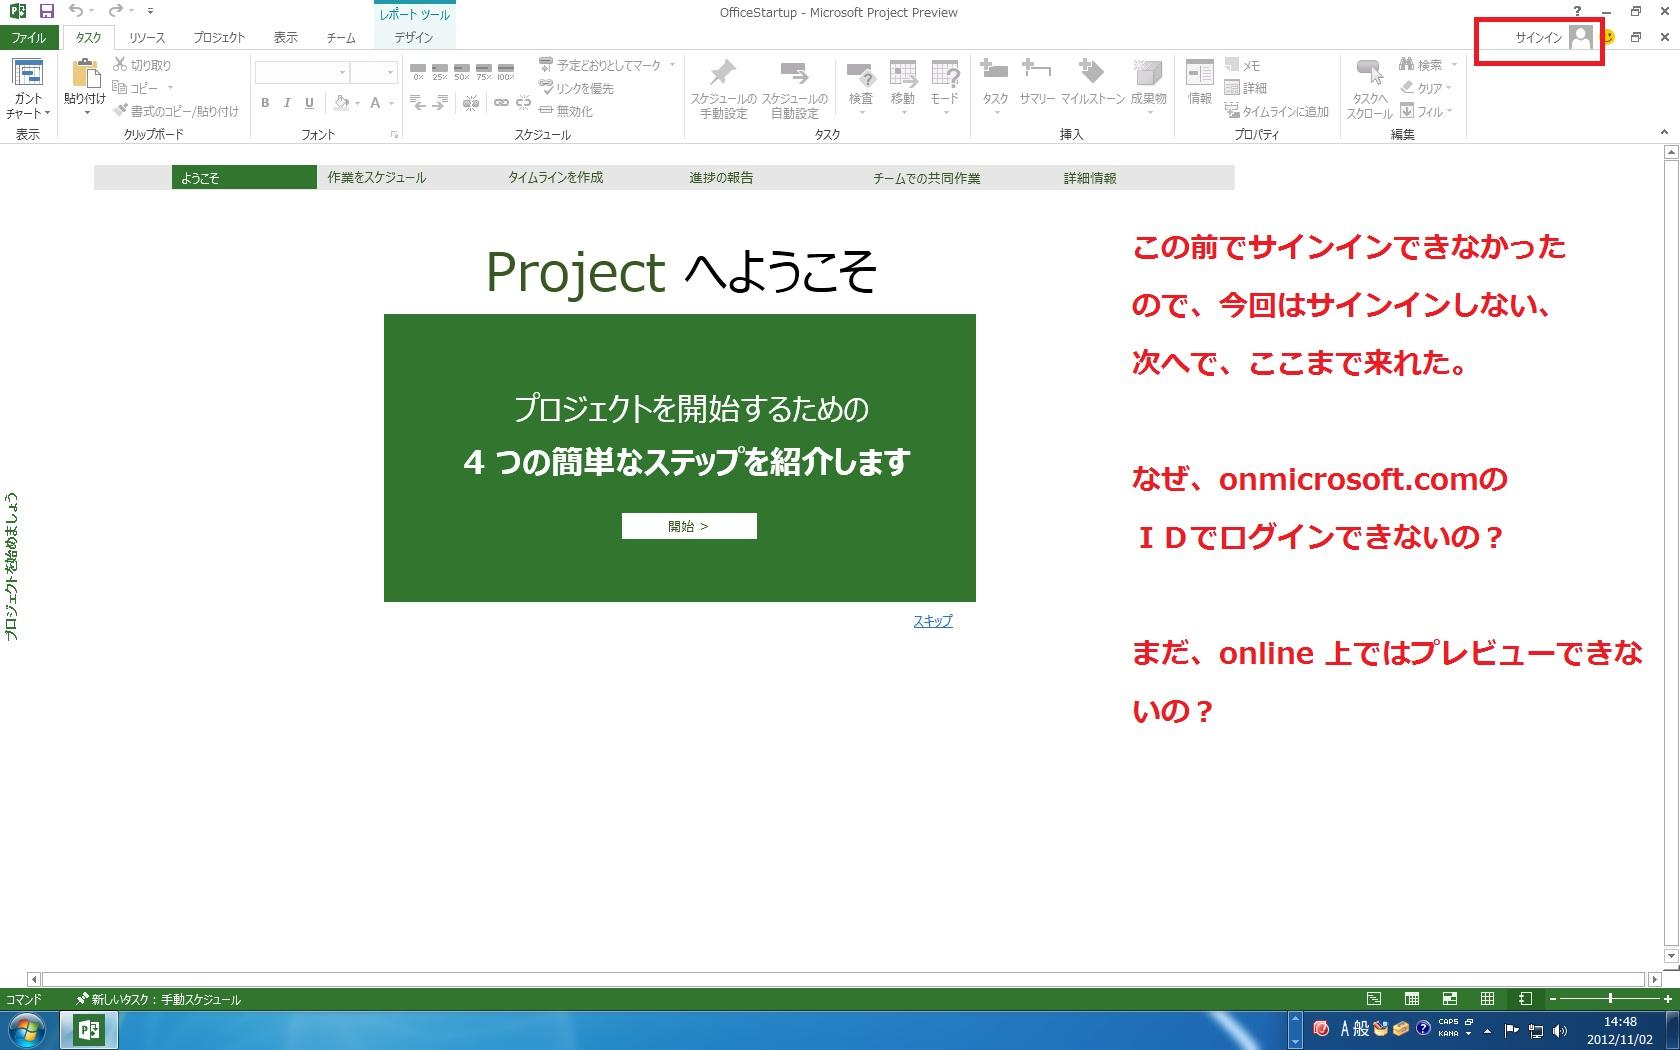Insert a Milestone (マイルストーン)

click(1092, 83)
